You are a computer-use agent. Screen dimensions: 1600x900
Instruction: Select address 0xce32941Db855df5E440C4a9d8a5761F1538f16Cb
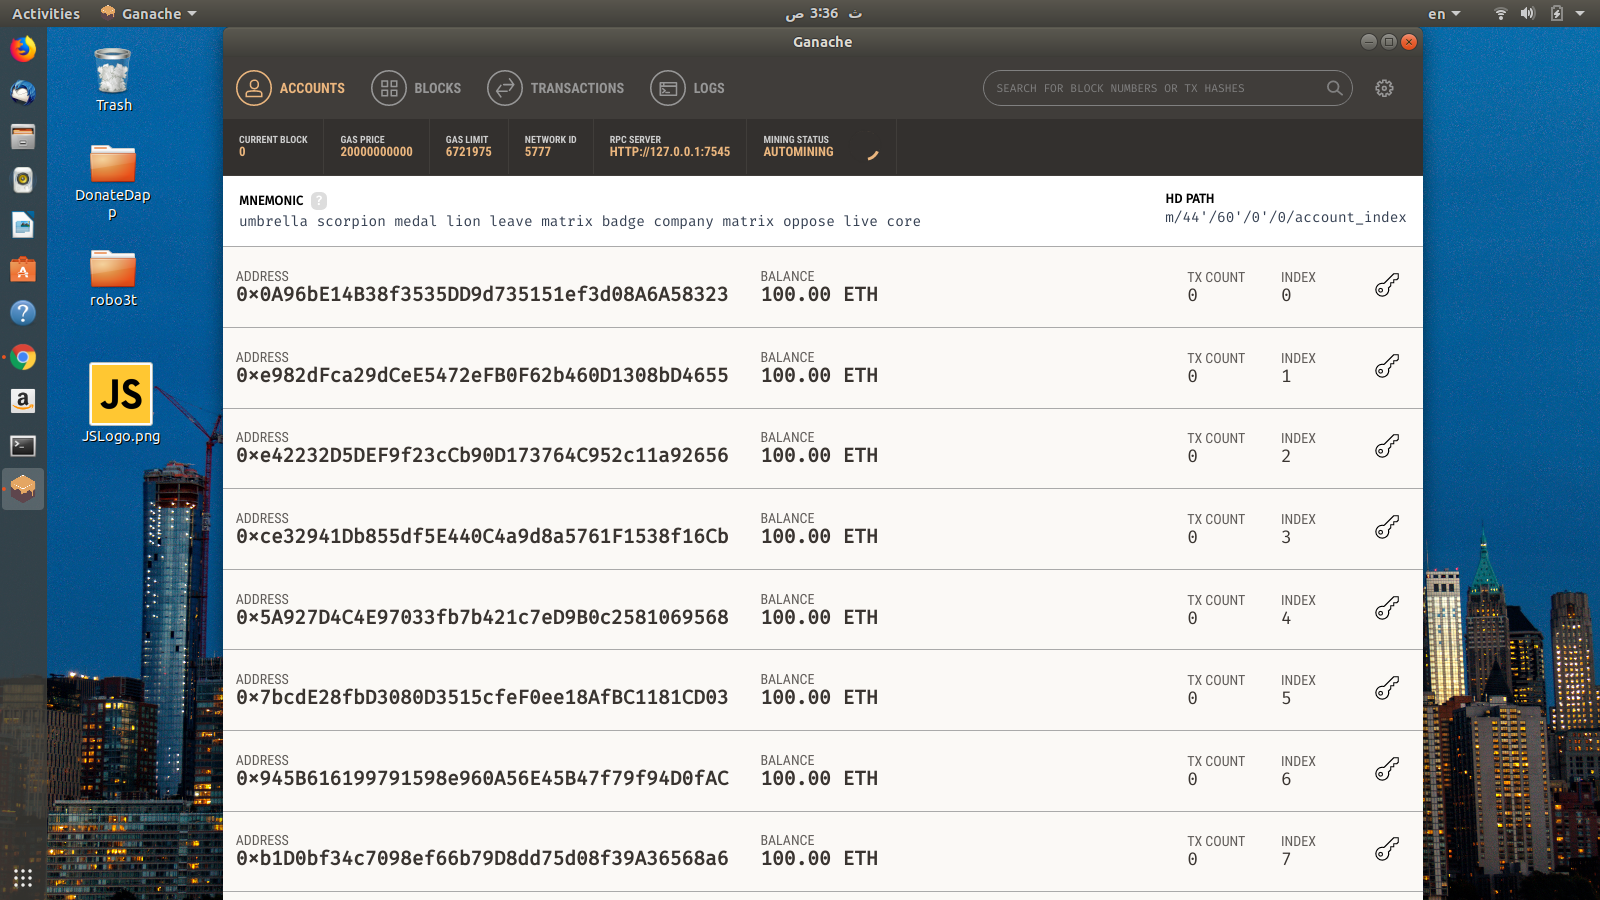[x=482, y=536]
